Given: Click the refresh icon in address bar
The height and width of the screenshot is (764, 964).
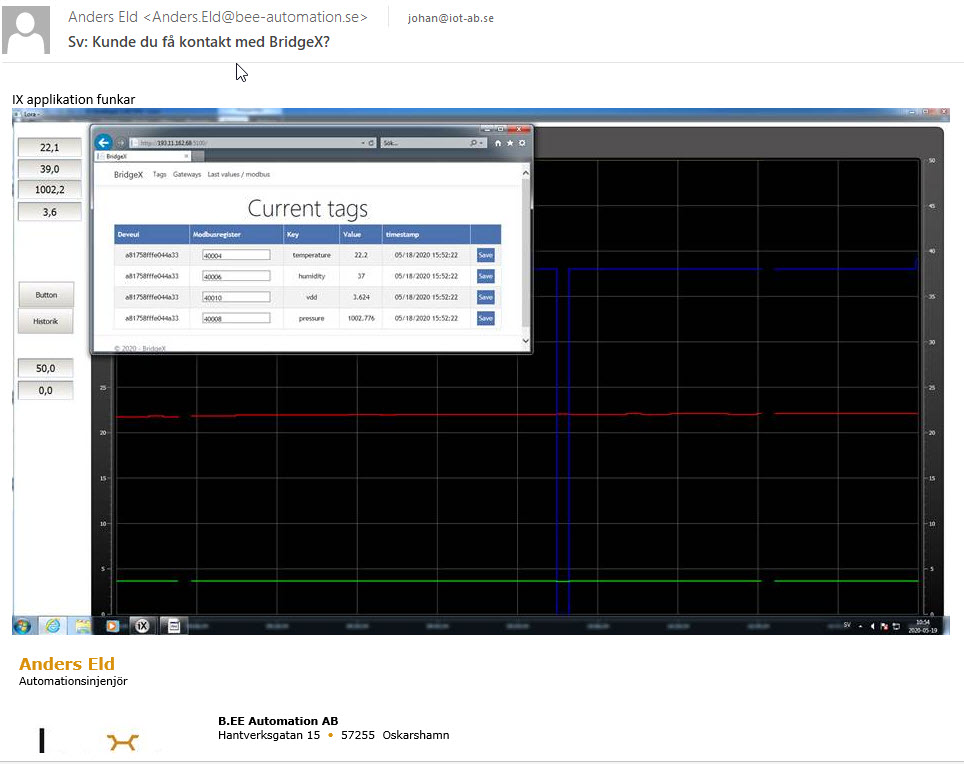Looking at the screenshot, I should tap(371, 143).
